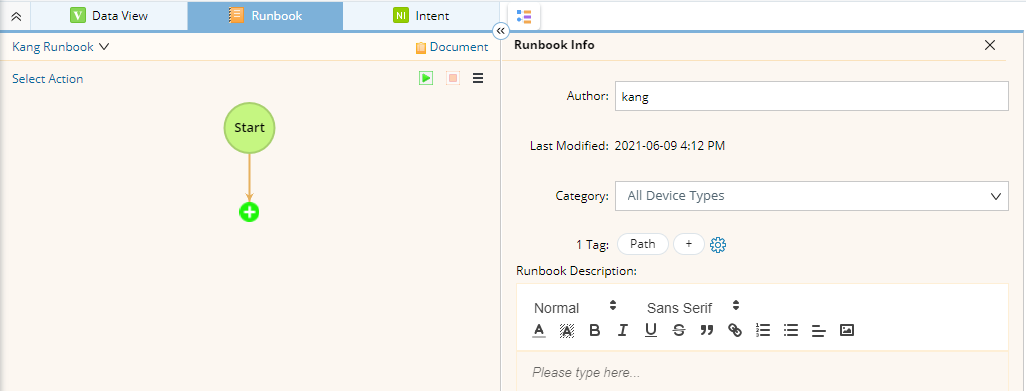Click the Select Action link
Image resolution: width=1026 pixels, height=391 pixels.
(x=48, y=78)
